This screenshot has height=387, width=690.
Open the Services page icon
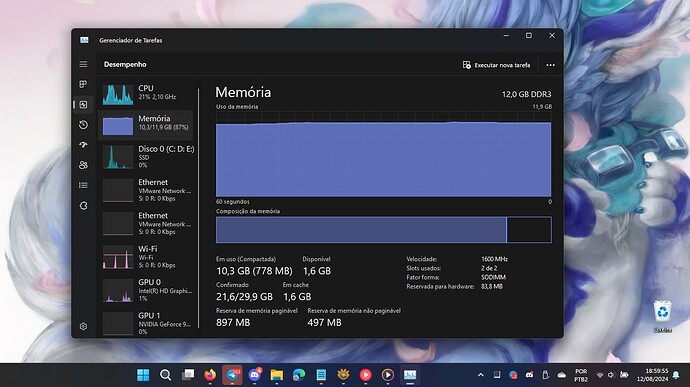pyautogui.click(x=83, y=206)
